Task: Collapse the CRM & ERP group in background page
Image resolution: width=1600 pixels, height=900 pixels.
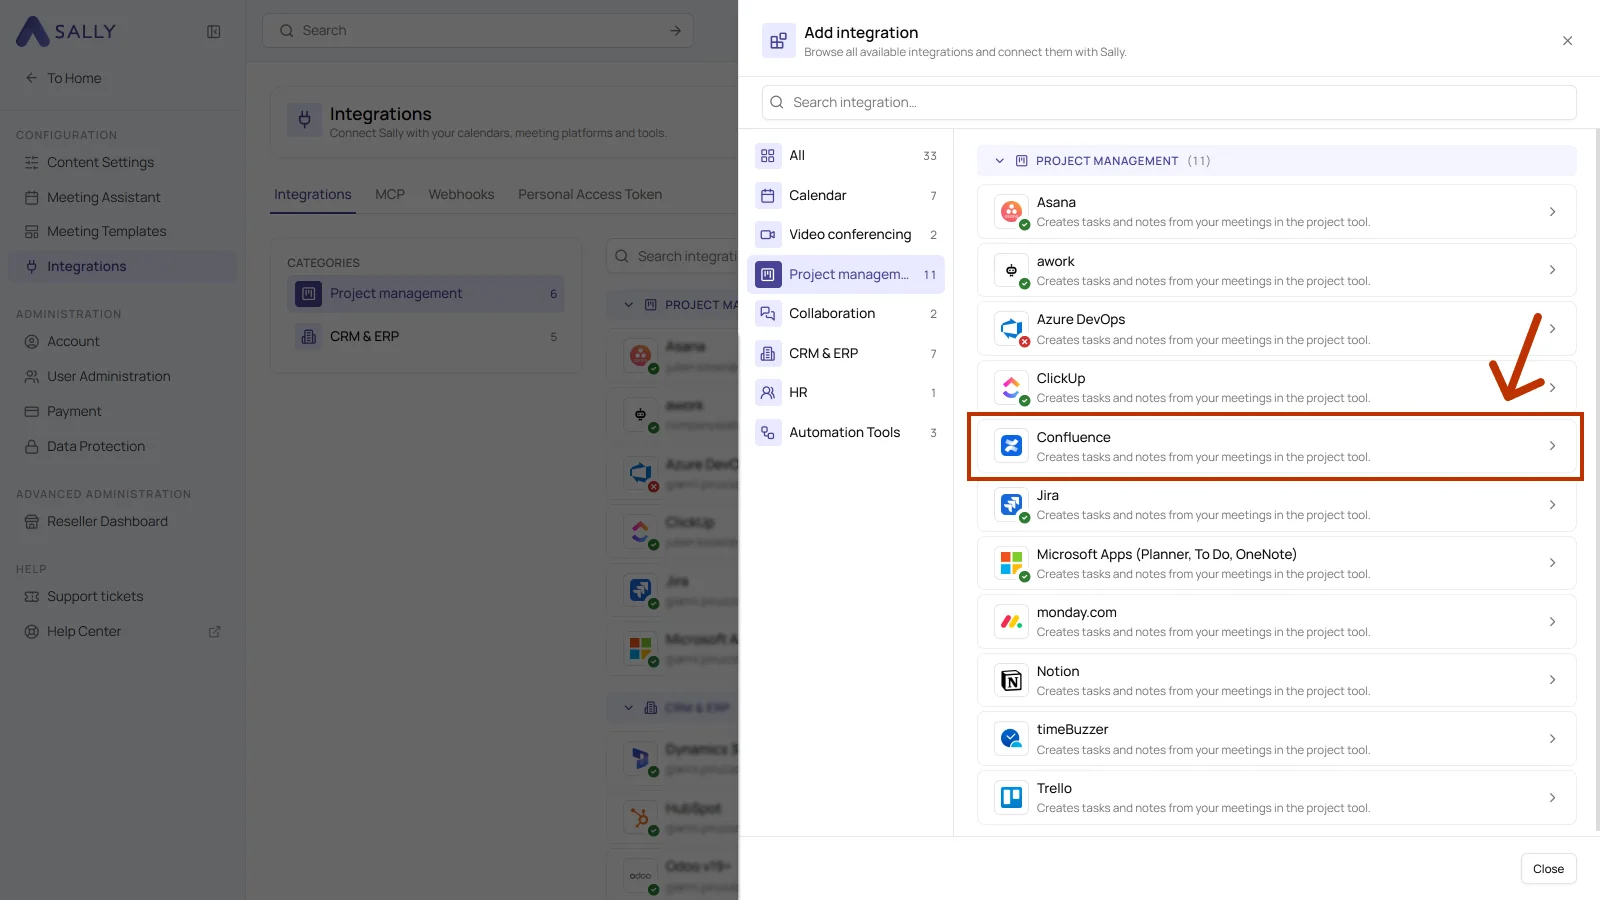Action: 628,708
